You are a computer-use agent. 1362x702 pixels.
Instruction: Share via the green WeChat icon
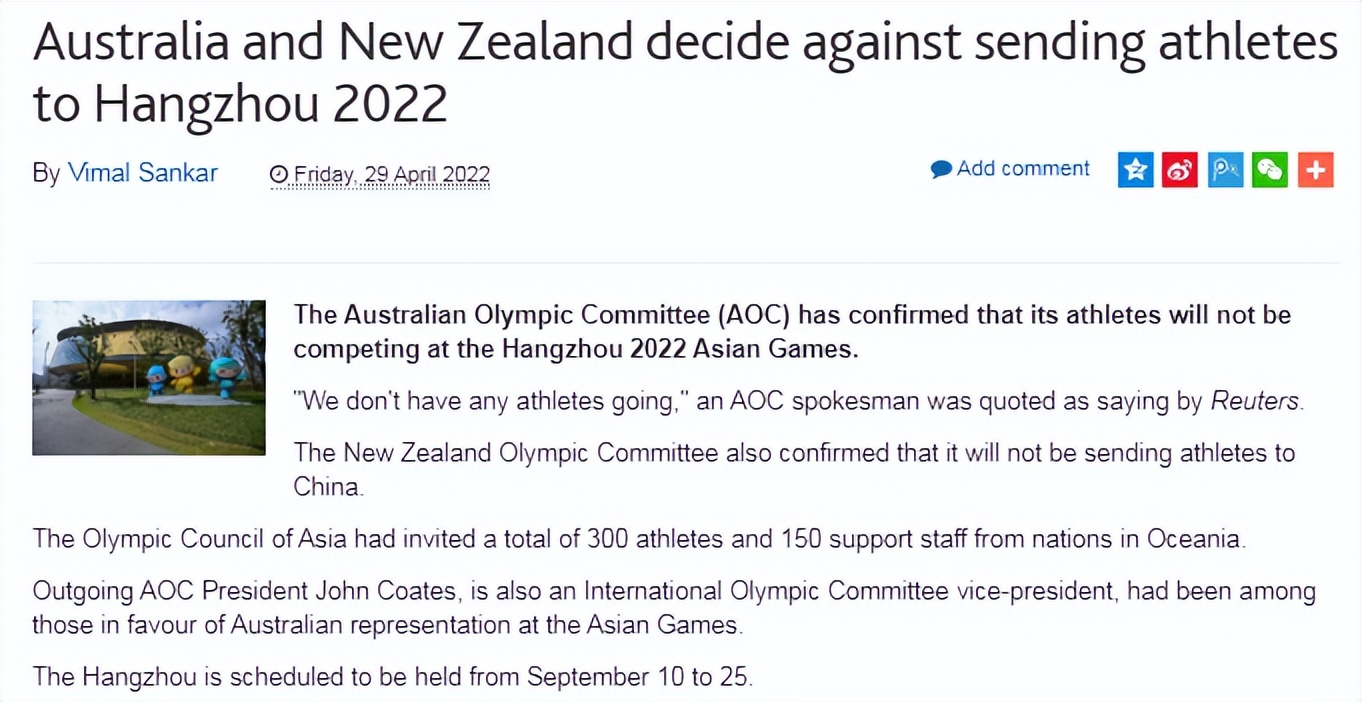tap(1270, 171)
